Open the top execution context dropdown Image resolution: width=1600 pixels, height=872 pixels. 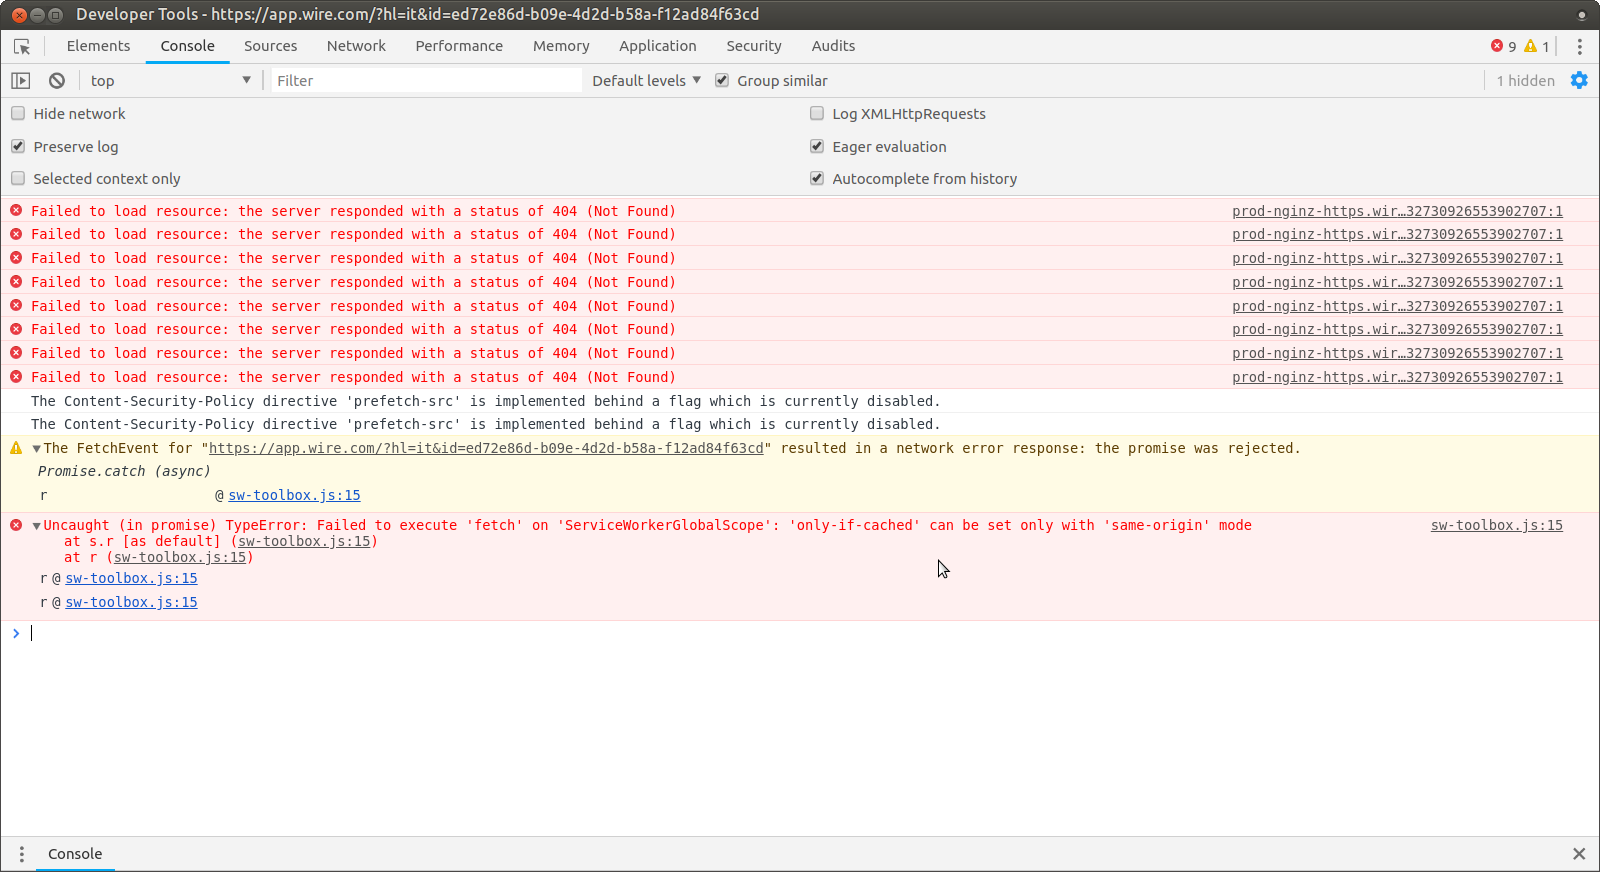(170, 81)
